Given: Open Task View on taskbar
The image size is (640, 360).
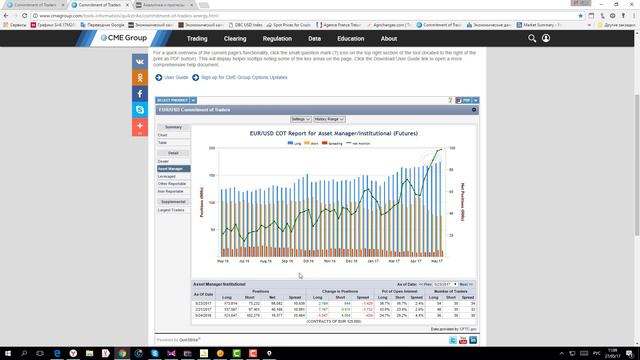Looking at the screenshot, I should coord(40,353).
